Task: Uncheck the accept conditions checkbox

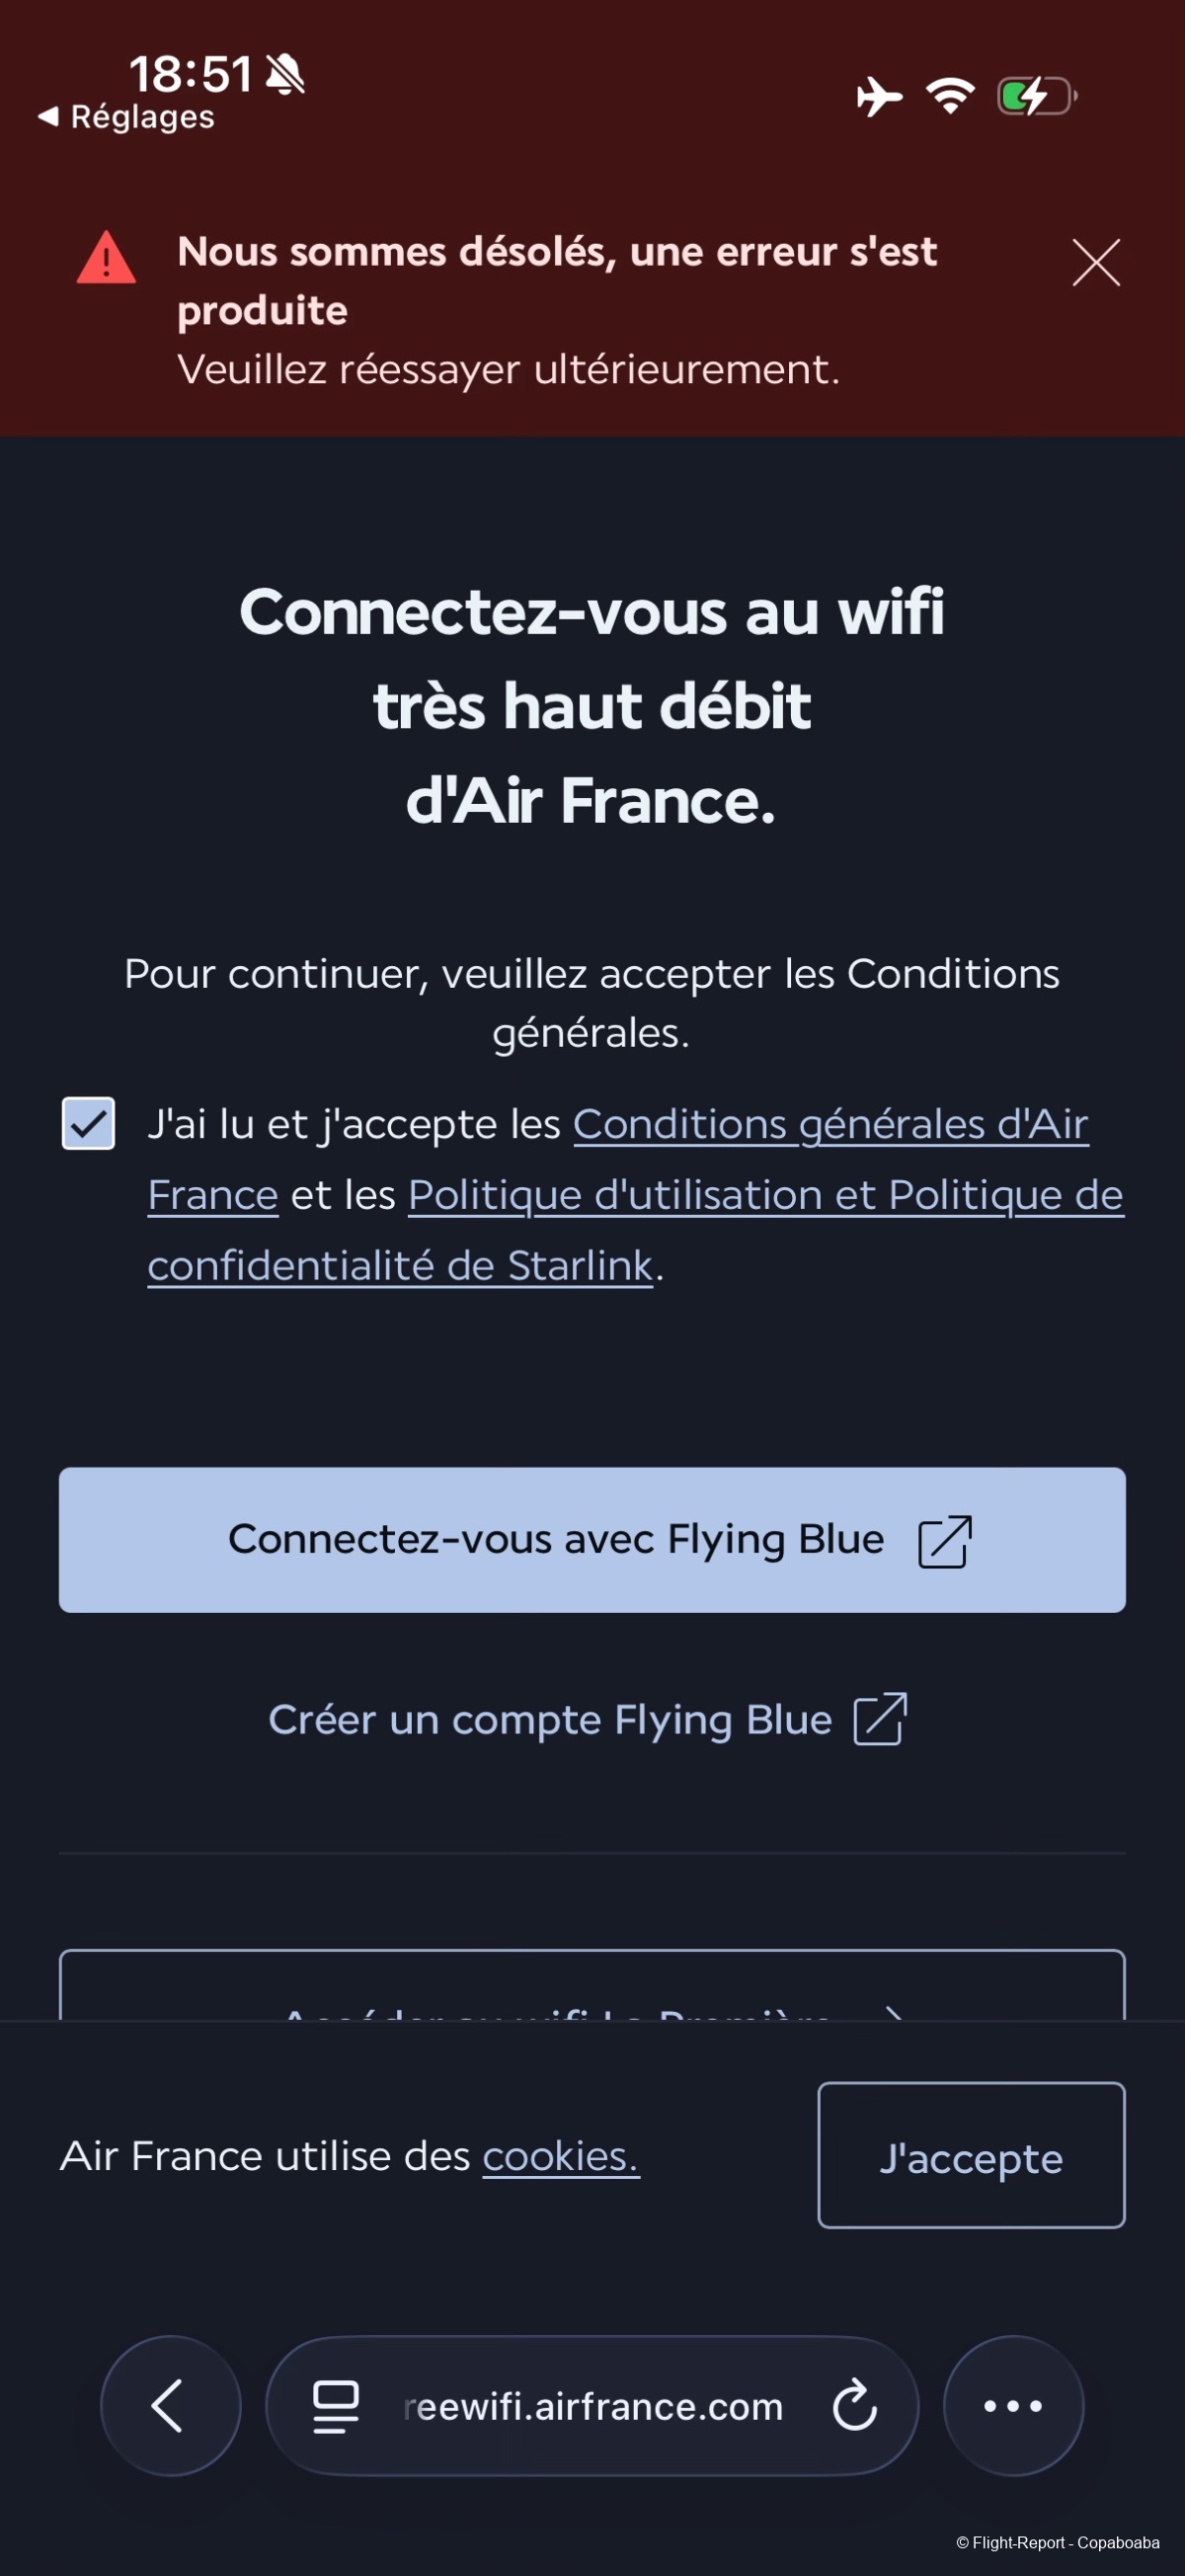Action: coord(88,1124)
